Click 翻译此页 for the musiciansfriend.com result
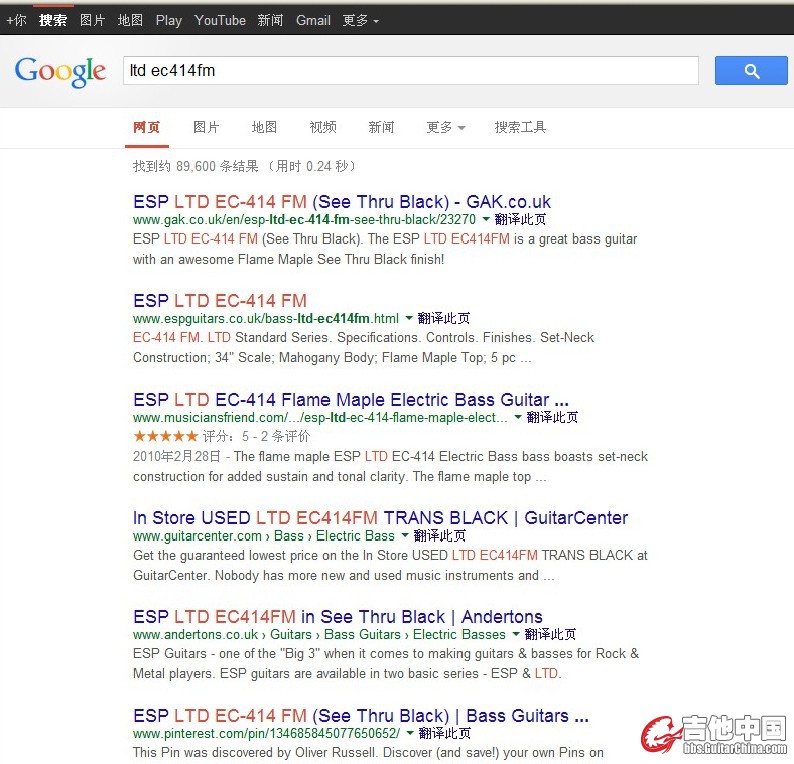Screen dimensions: 794x764 click(552, 417)
